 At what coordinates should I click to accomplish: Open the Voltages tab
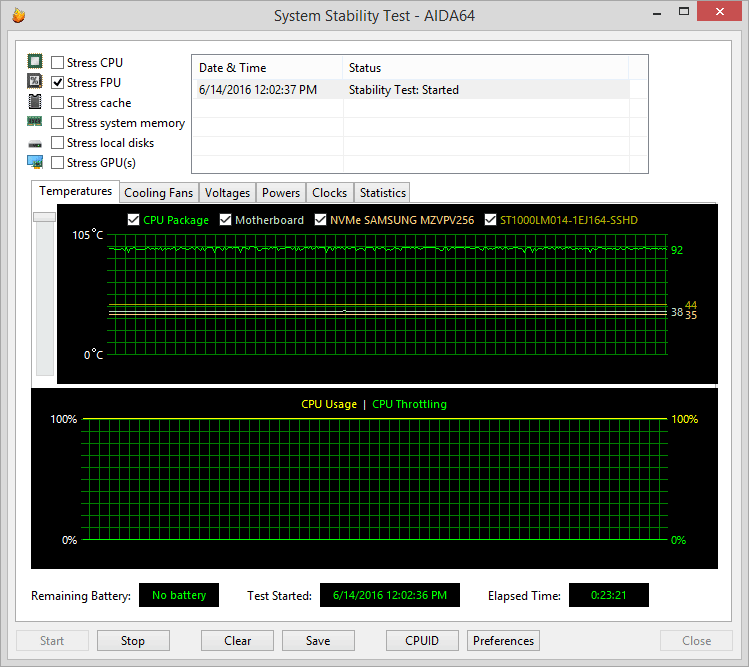point(227,193)
